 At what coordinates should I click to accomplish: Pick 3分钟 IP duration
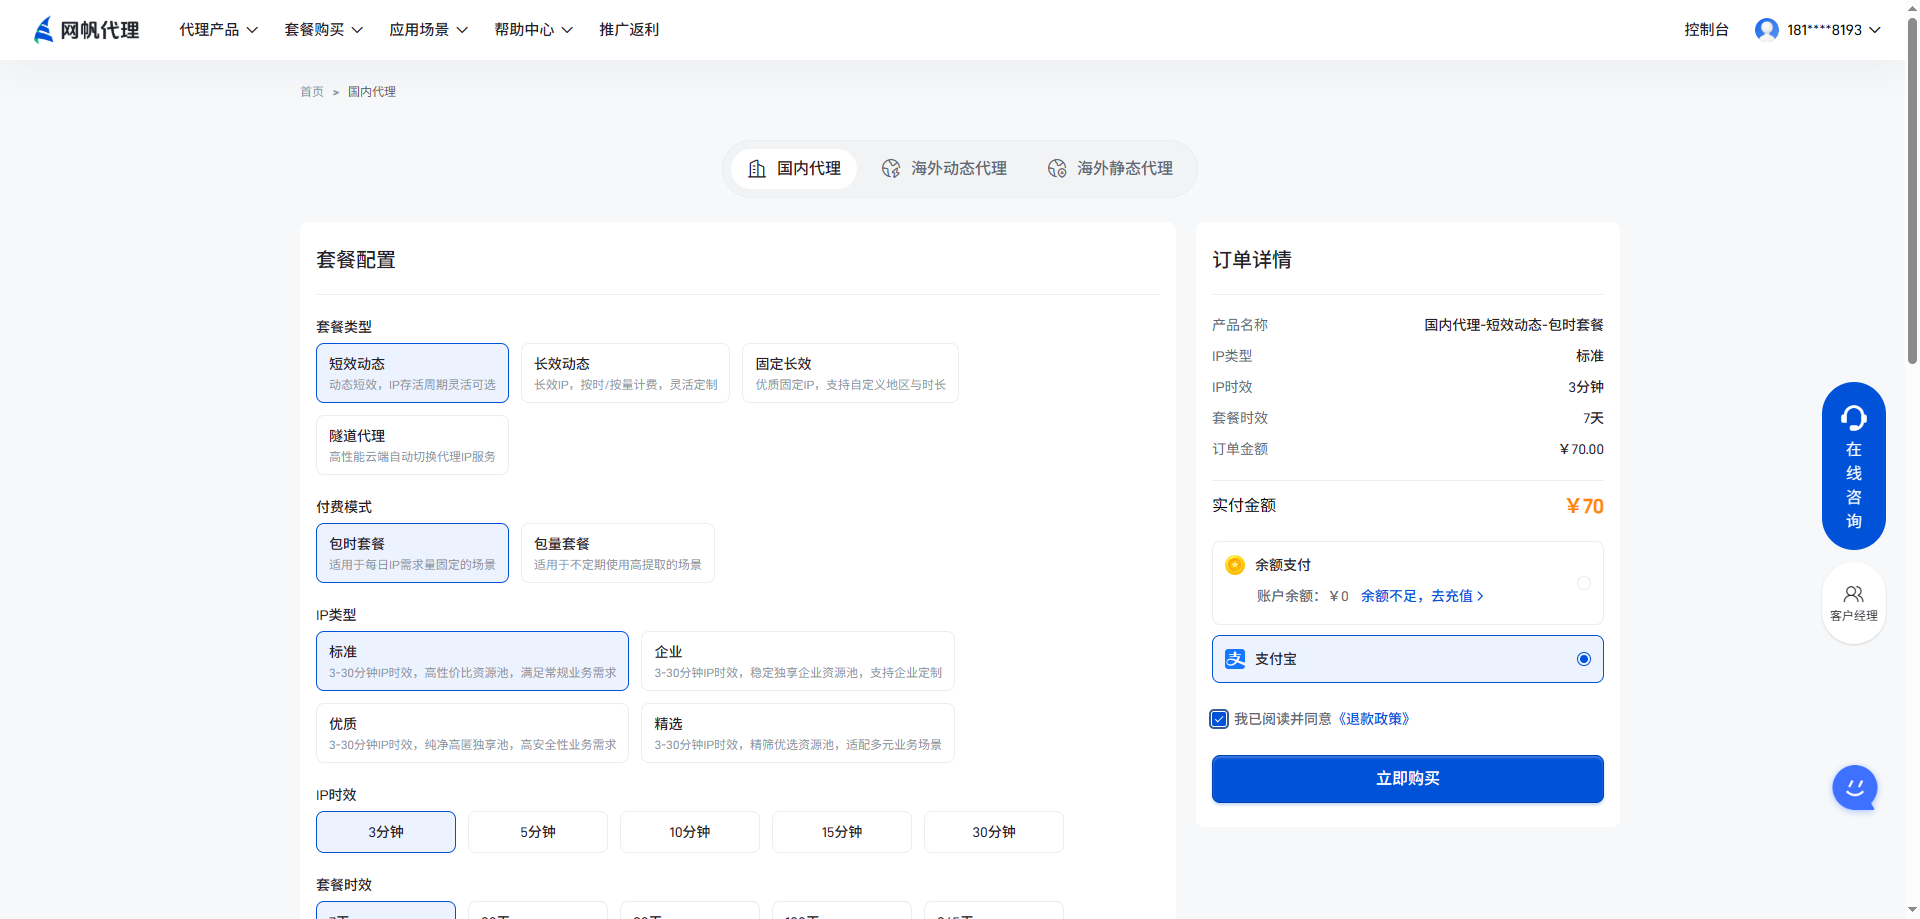[x=386, y=832]
